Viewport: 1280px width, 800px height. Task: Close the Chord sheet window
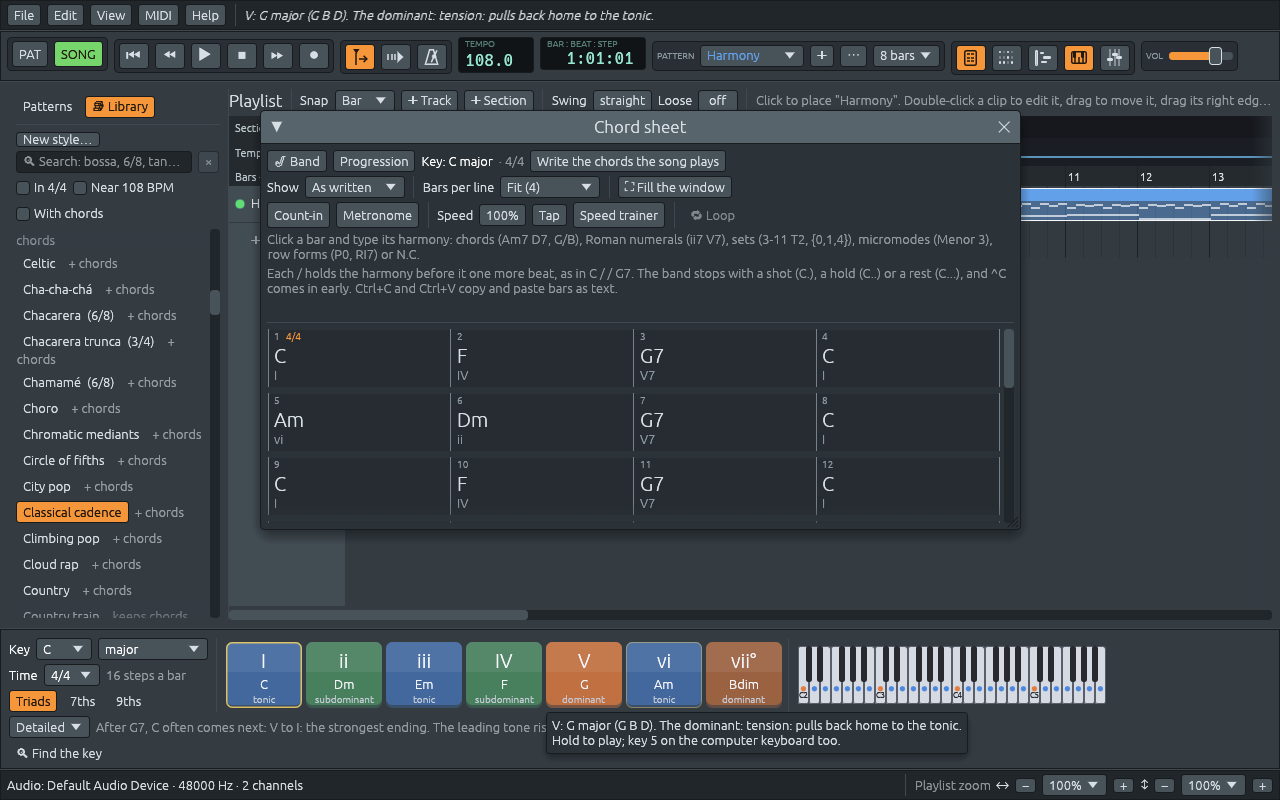point(1004,127)
